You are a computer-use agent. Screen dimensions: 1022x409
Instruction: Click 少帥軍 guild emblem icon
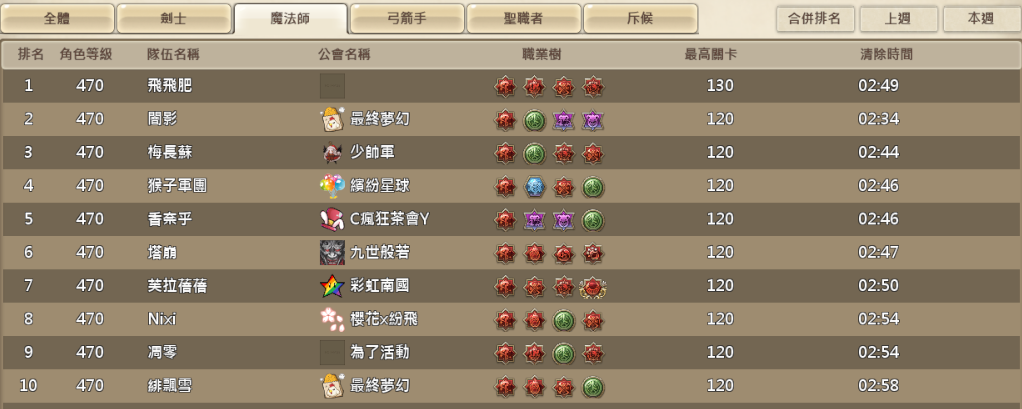(332, 152)
